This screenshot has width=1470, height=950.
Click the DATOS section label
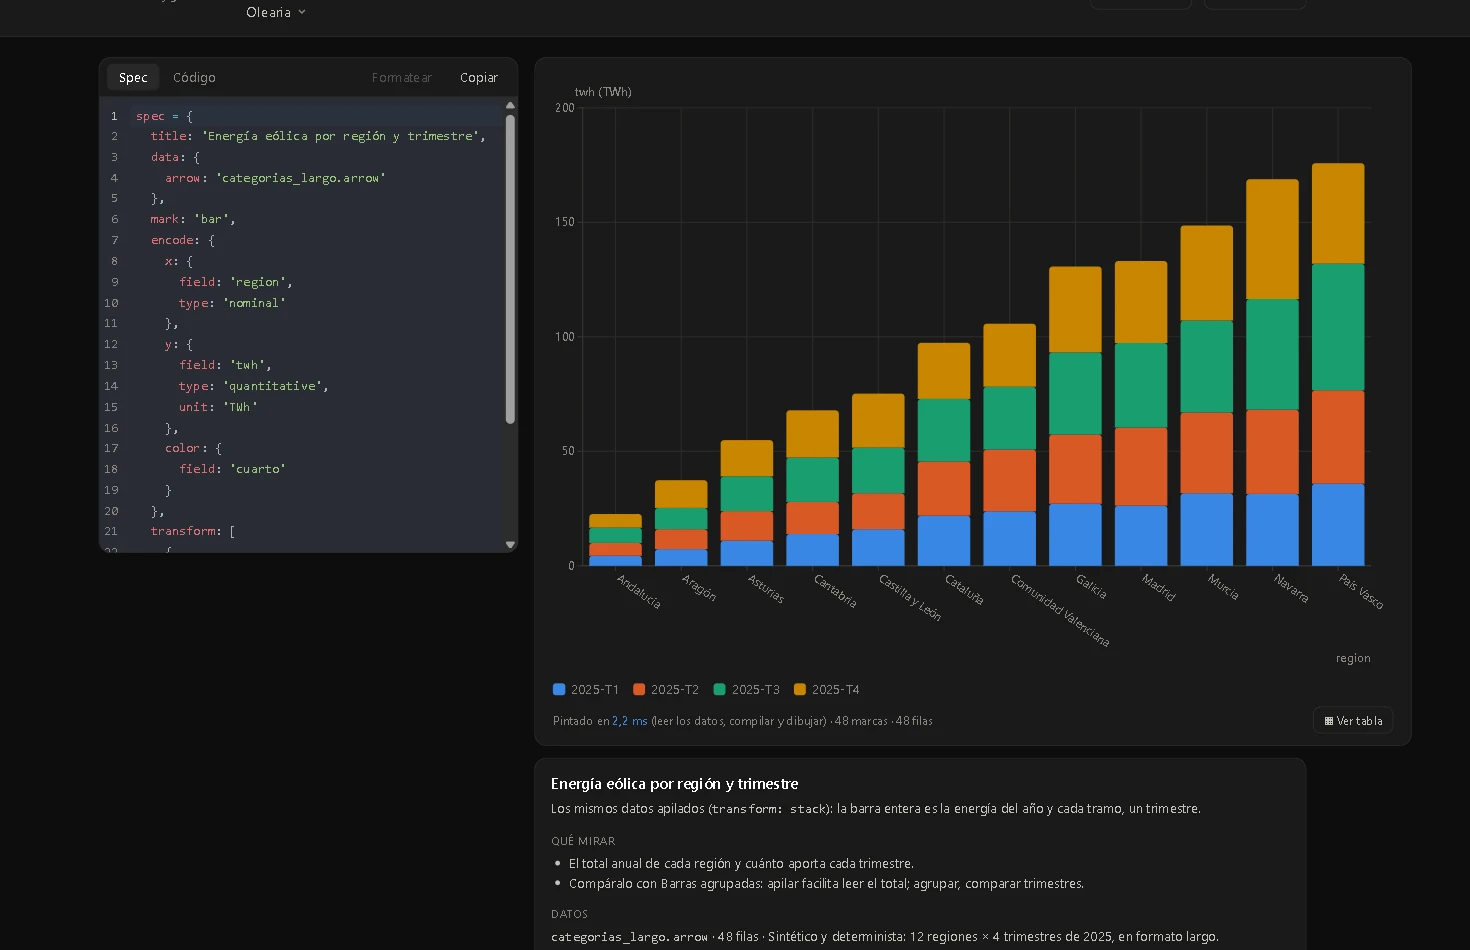click(x=569, y=914)
